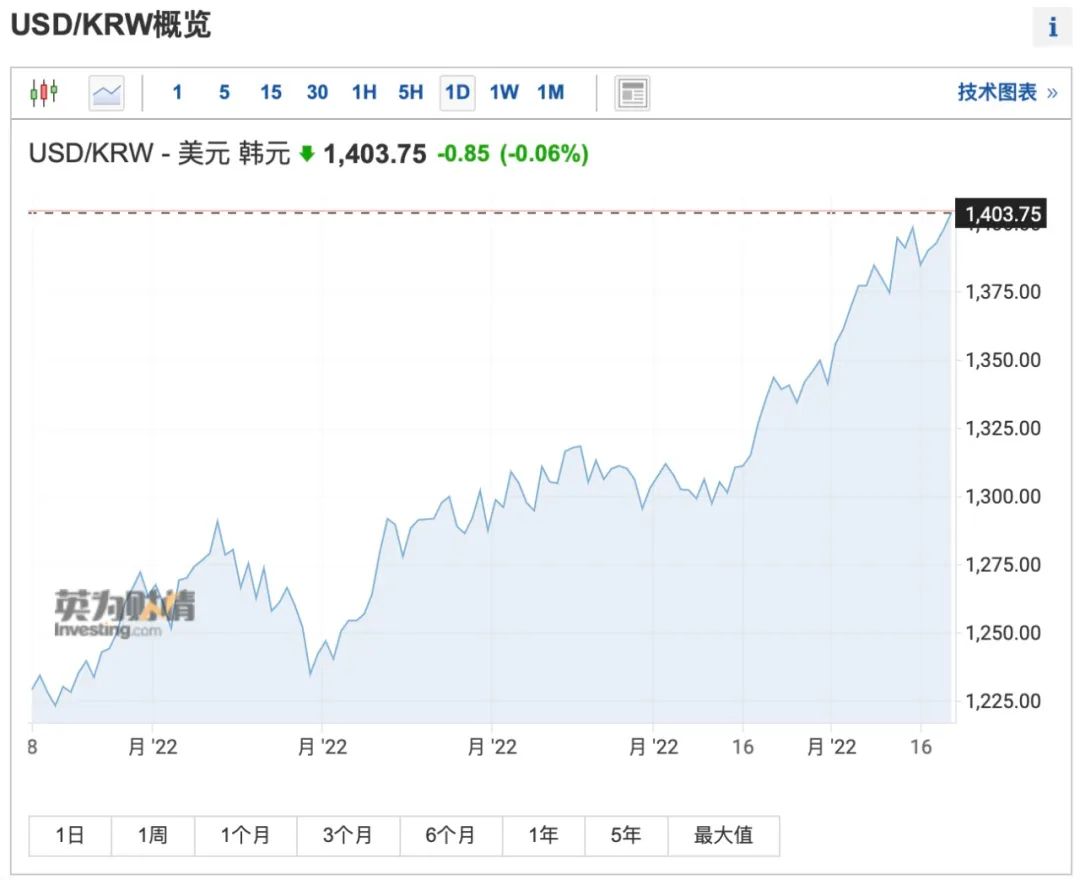Select the 1-minute interval
Viewport: 1080px width, 880px height.
point(177,93)
